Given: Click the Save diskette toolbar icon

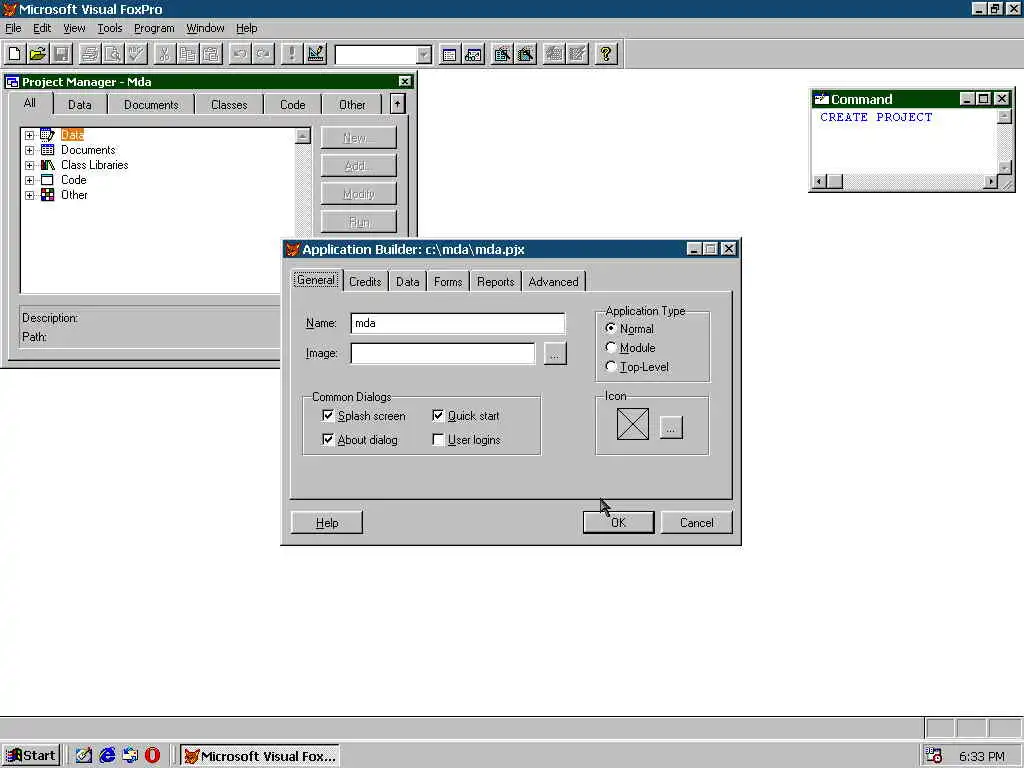Looking at the screenshot, I should pyautogui.click(x=61, y=54).
